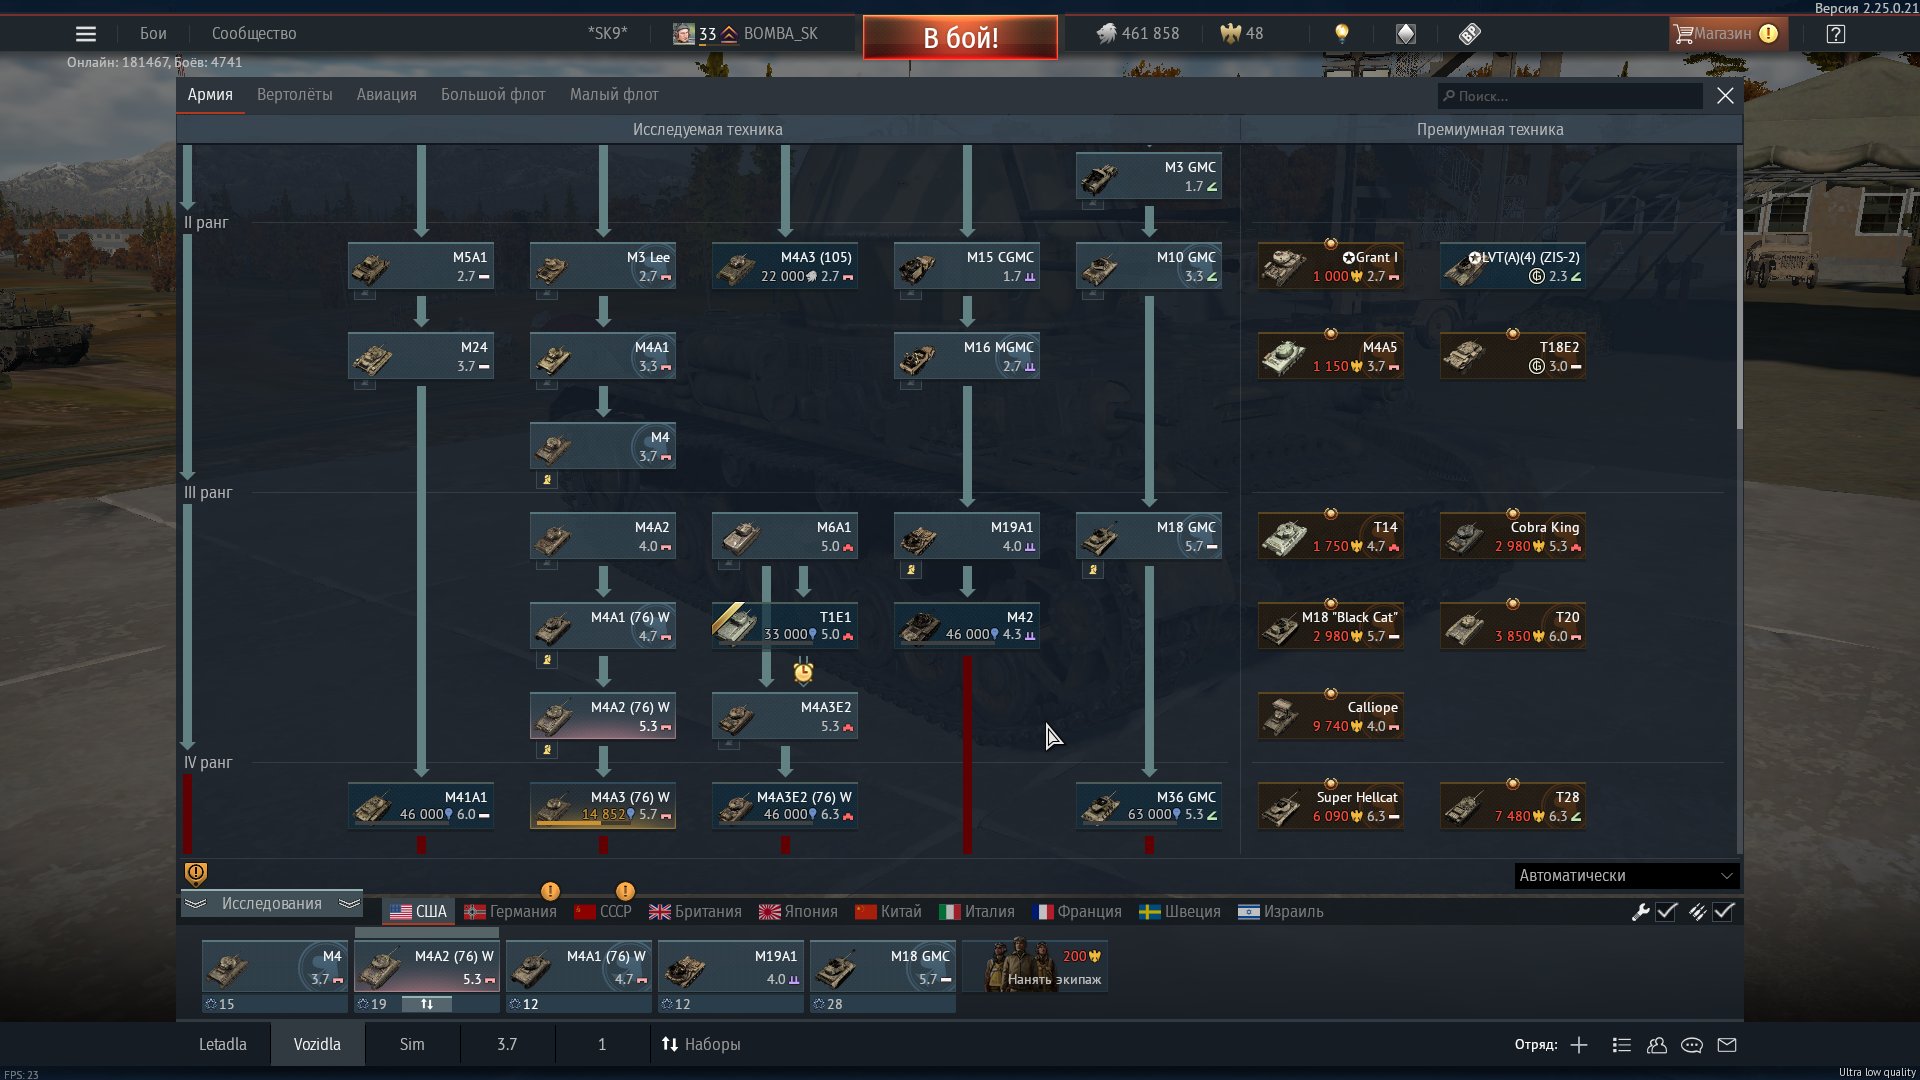The height and width of the screenshot is (1080, 1920).
Task: Select the M42 vehicle for research
Action: pos(967,626)
